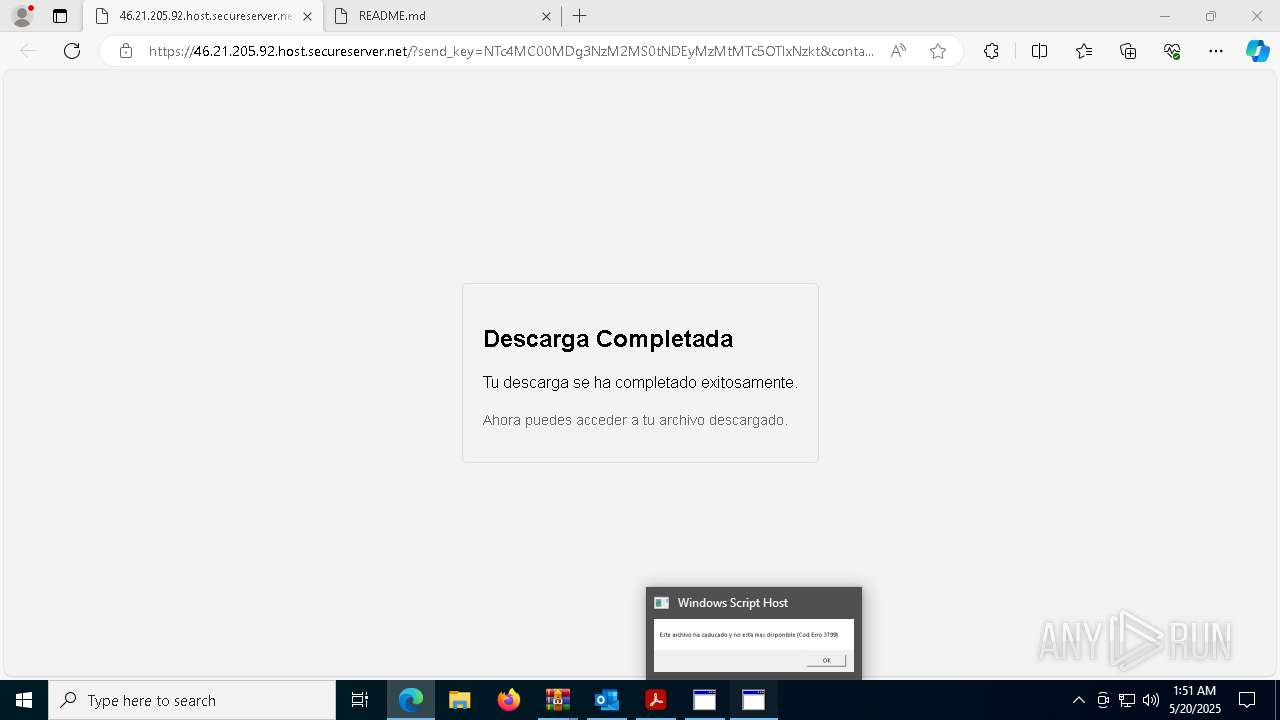Open a new browser tab
The height and width of the screenshot is (720, 1280).
580,16
